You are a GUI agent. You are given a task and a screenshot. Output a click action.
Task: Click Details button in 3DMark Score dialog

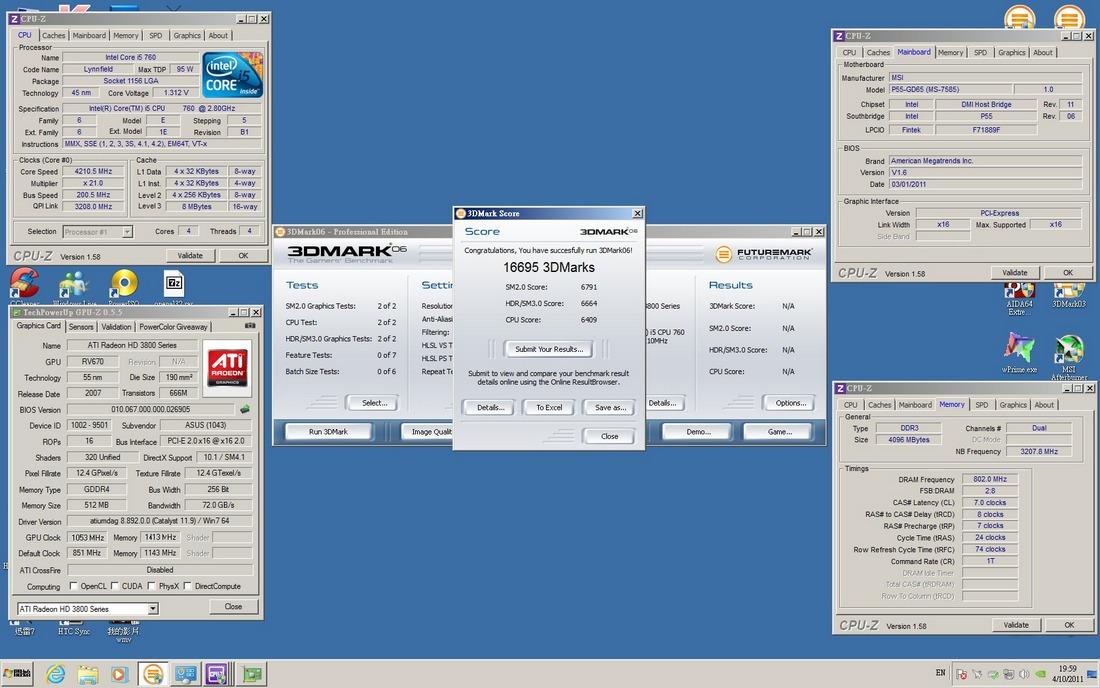coord(489,407)
